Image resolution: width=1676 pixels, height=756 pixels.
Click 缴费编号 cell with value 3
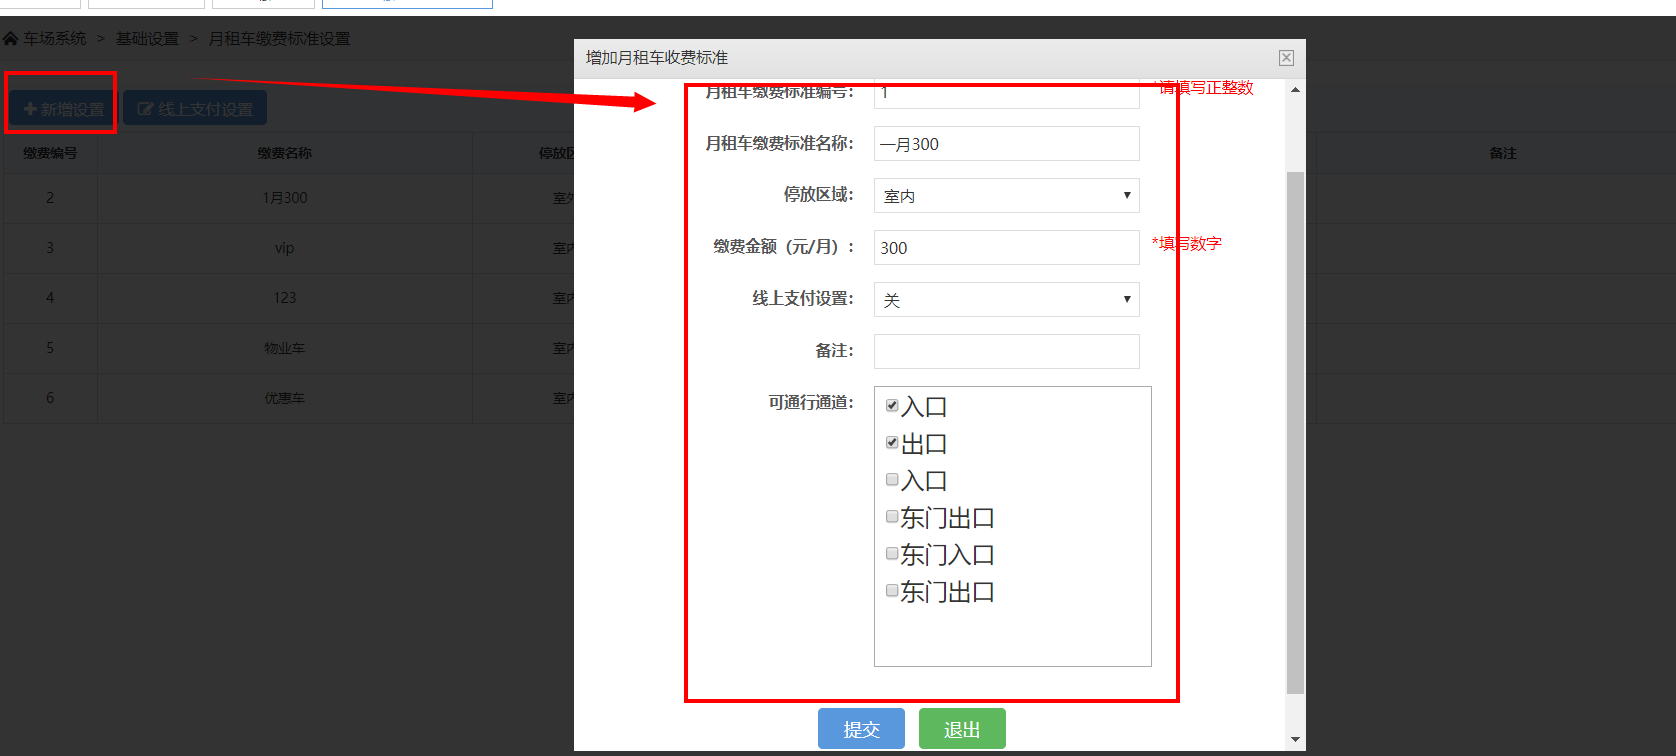(x=50, y=248)
